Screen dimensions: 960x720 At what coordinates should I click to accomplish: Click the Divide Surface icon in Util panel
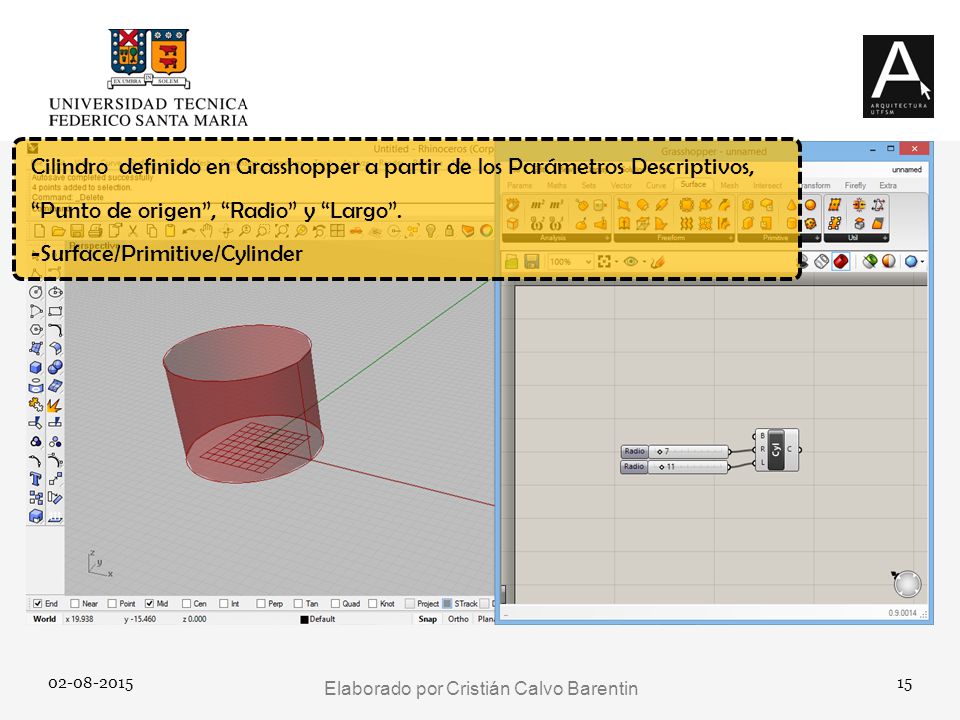tap(834, 205)
